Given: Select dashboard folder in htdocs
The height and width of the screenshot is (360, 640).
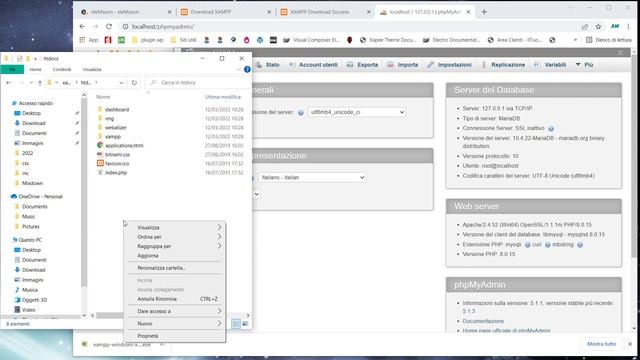Looking at the screenshot, I should click(117, 109).
